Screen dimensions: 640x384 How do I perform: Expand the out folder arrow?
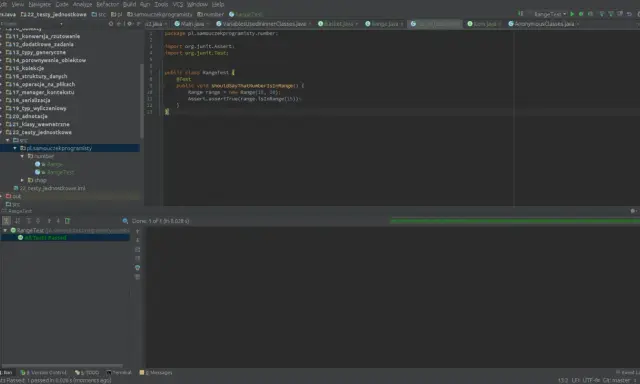(x=2, y=196)
